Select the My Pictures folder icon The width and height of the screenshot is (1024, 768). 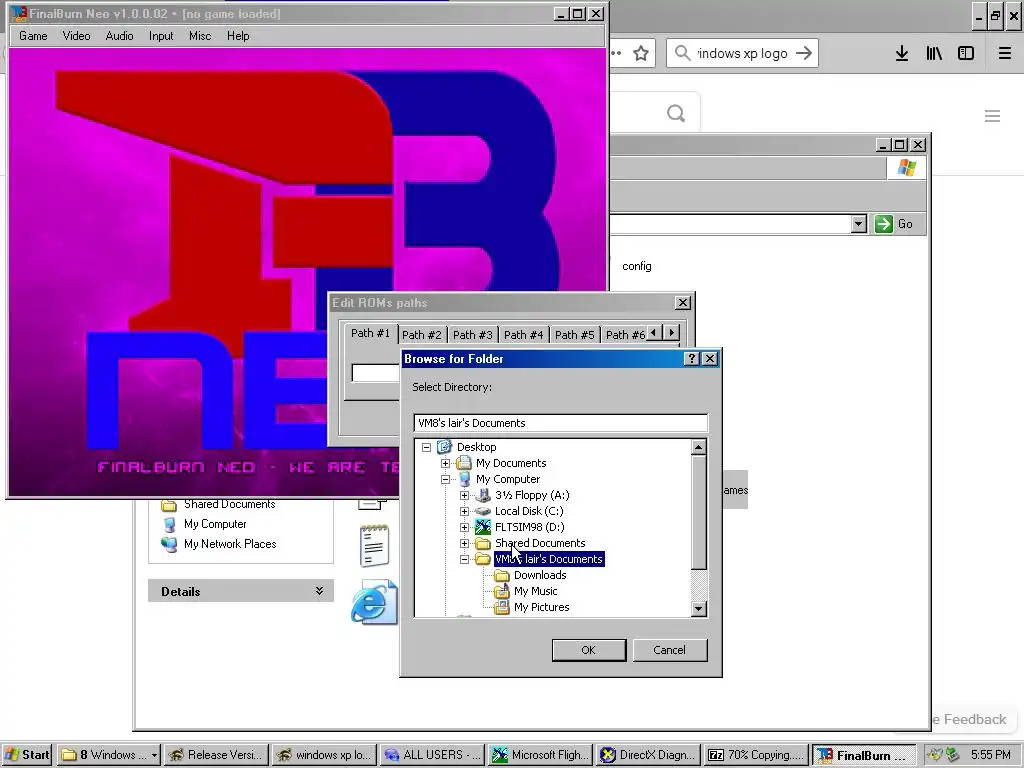pos(502,607)
